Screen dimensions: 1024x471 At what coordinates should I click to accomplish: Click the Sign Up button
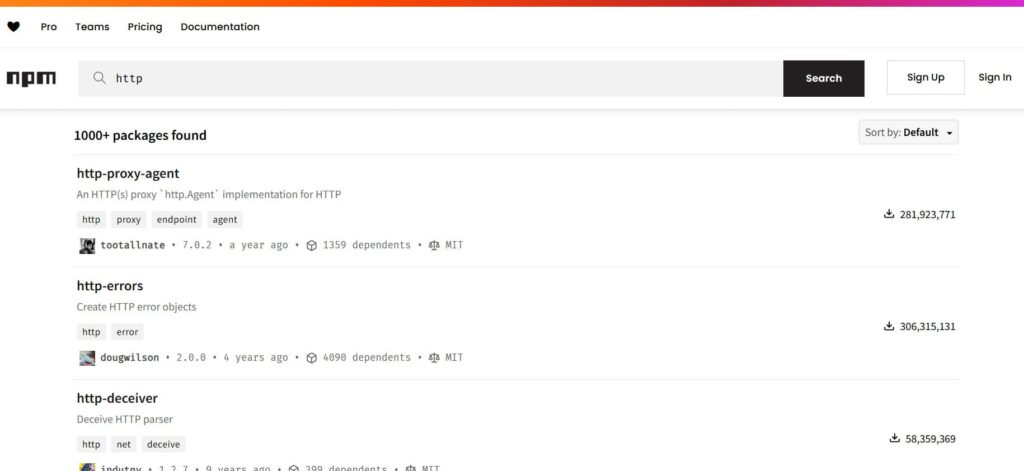click(925, 77)
